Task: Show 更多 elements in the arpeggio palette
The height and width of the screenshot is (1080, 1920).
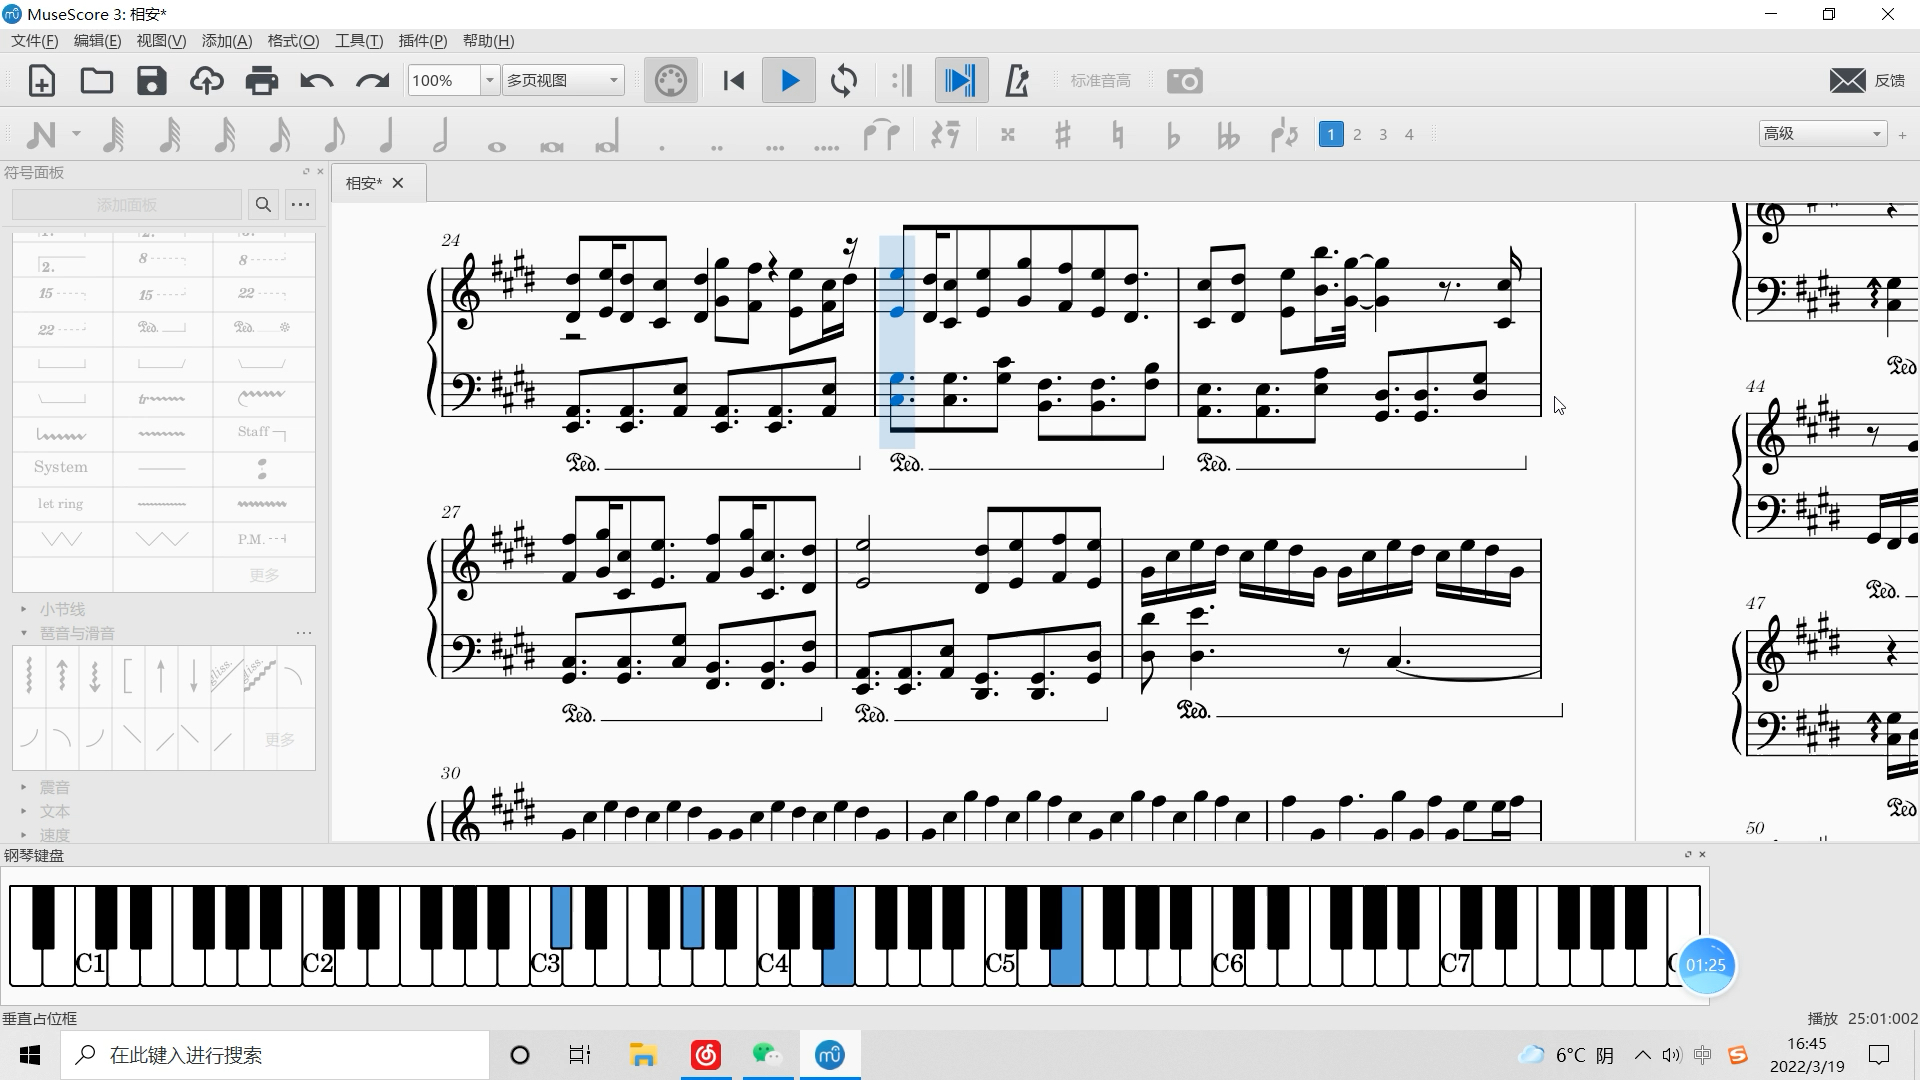Action: [280, 740]
